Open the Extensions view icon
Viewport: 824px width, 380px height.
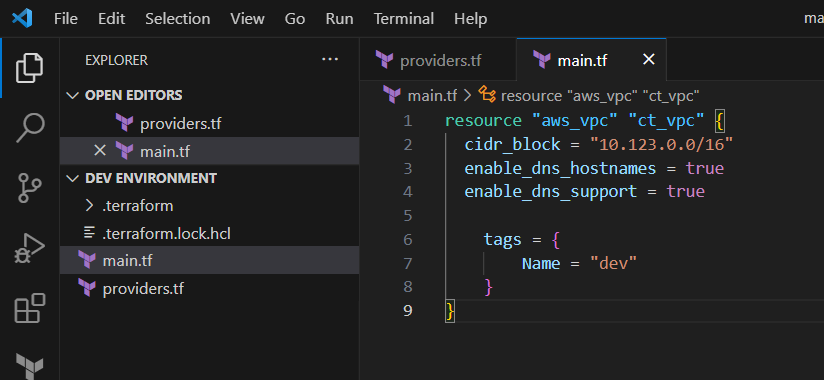coord(29,308)
